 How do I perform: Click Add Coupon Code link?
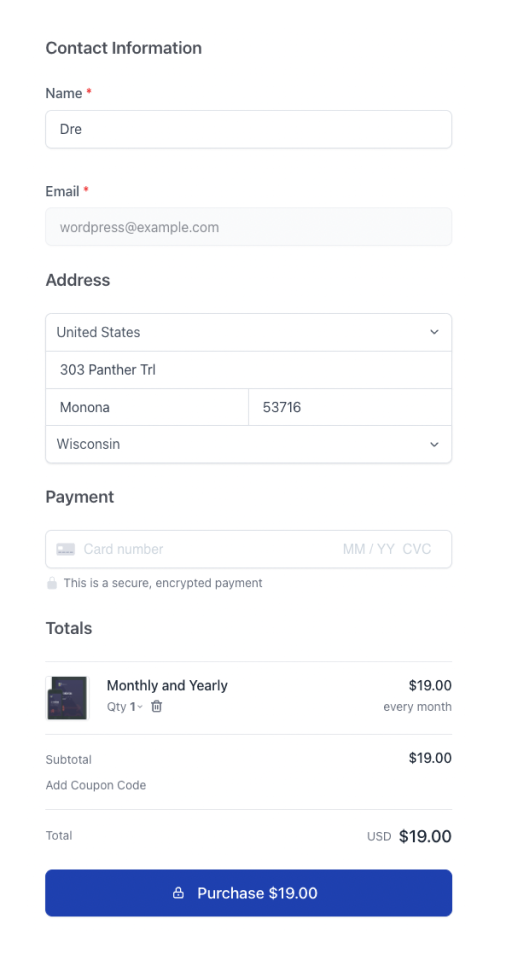(96, 785)
